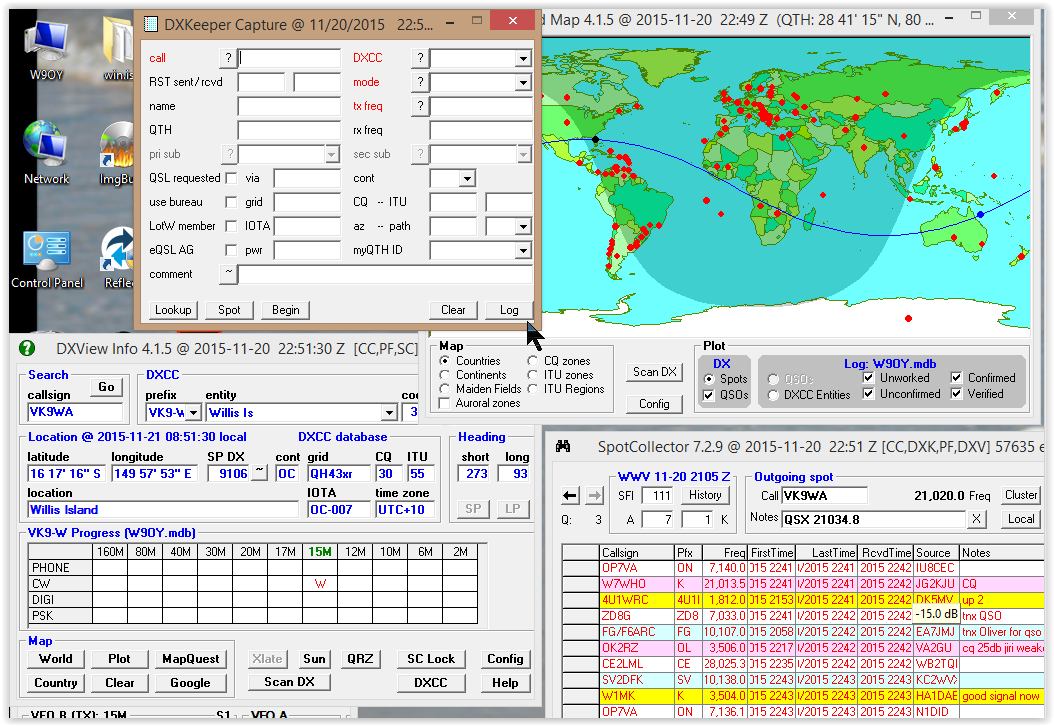Click the Callsign column header
The image size is (1054, 726).
coord(637,553)
